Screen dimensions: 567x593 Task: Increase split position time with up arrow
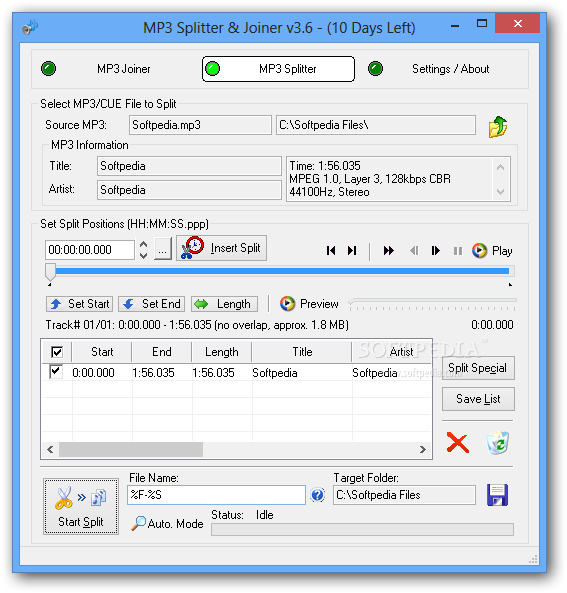(x=143, y=244)
